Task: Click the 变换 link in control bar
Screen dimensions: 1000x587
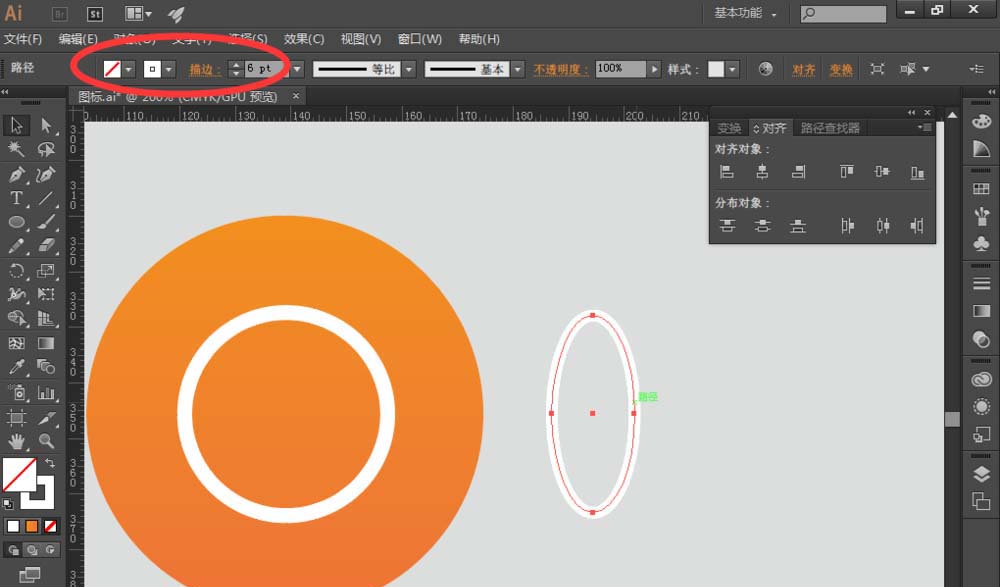Action: tap(841, 69)
